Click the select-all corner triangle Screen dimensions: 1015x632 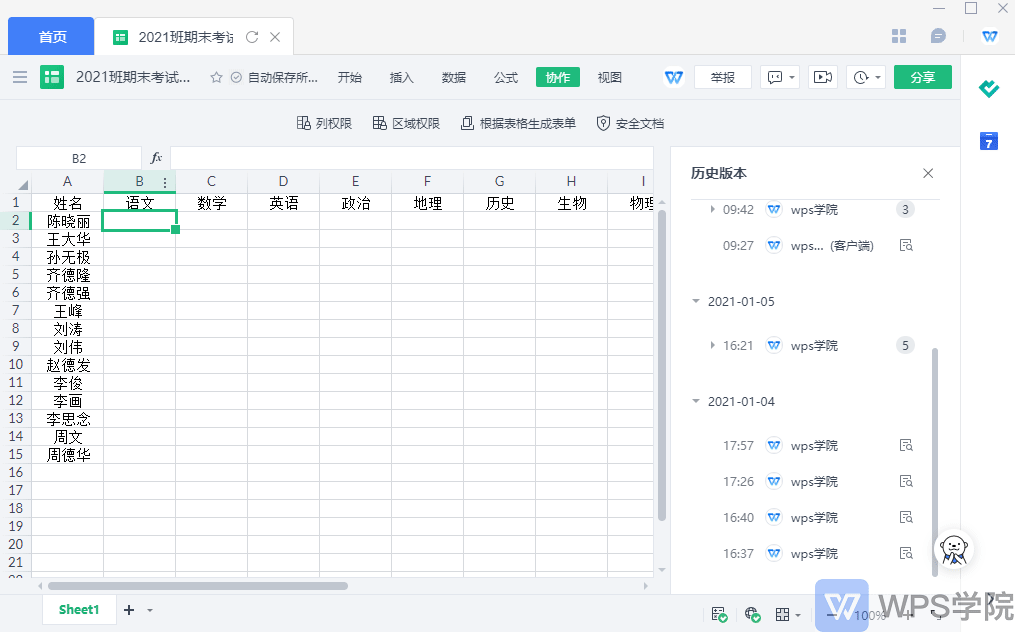[23, 185]
